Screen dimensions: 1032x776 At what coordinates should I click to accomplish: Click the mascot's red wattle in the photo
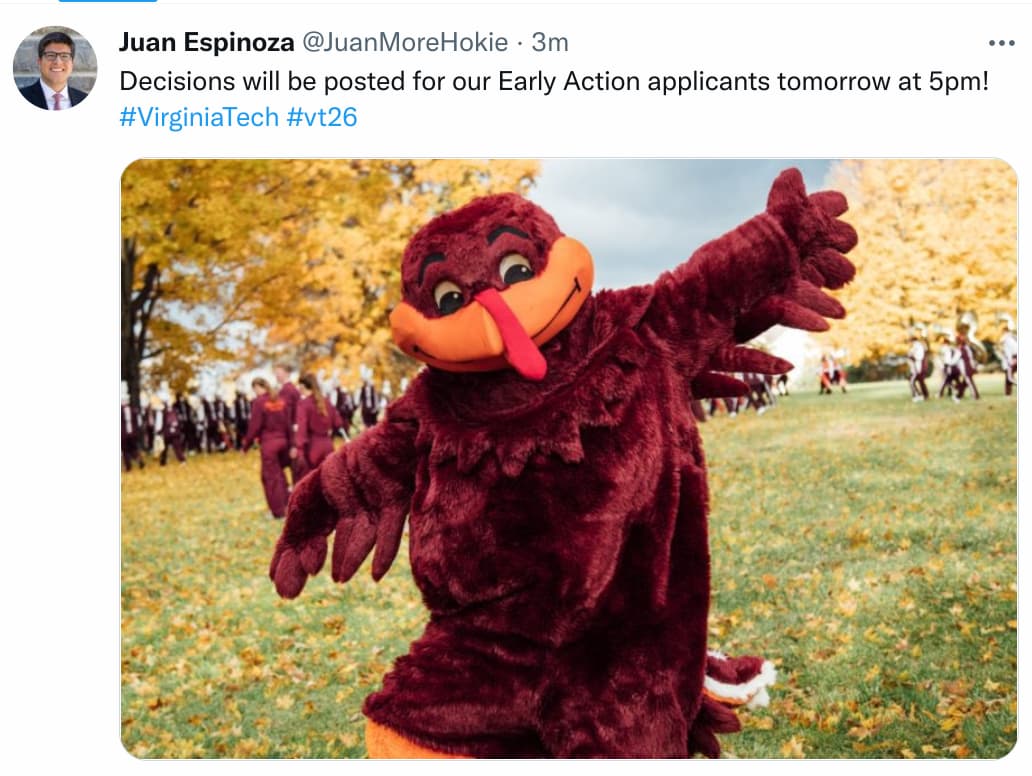(x=515, y=334)
